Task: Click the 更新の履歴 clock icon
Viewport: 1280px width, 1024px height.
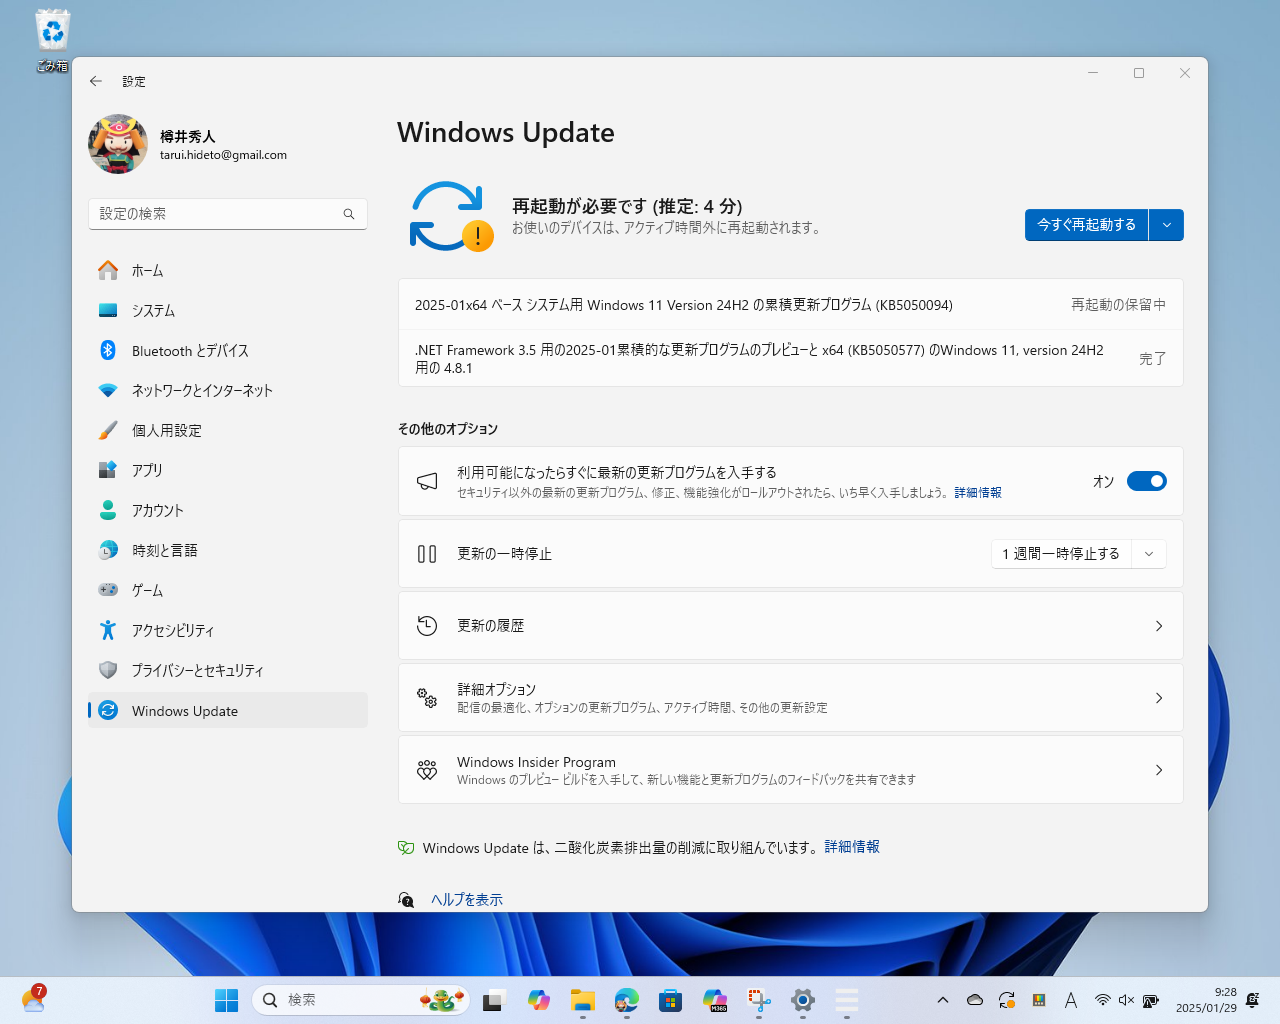Action: (427, 625)
